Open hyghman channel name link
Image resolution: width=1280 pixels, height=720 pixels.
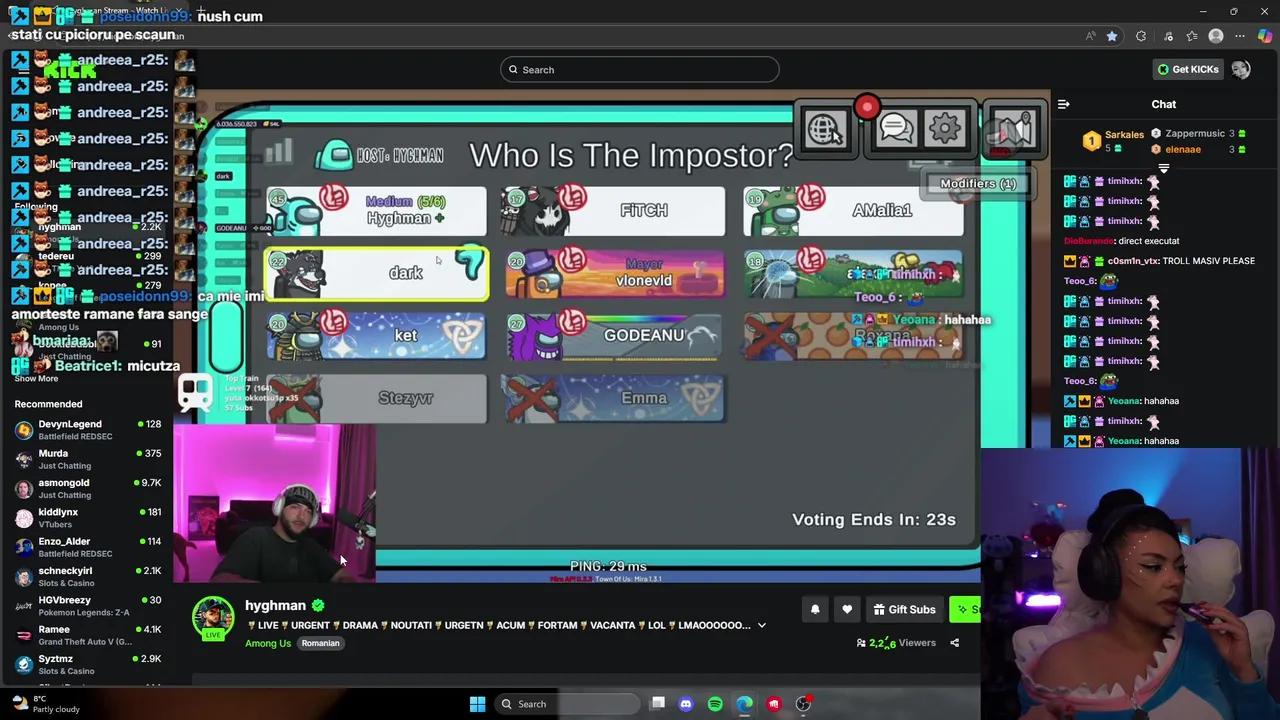(x=275, y=605)
